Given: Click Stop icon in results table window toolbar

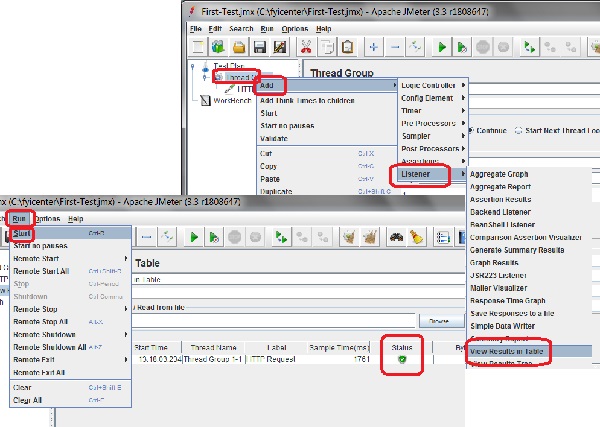Looking at the screenshot, I should [x=235, y=237].
